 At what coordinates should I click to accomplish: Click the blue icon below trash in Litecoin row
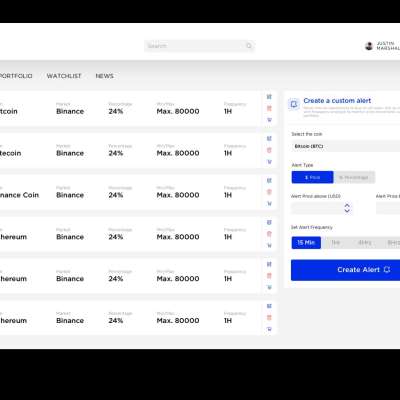(x=269, y=162)
